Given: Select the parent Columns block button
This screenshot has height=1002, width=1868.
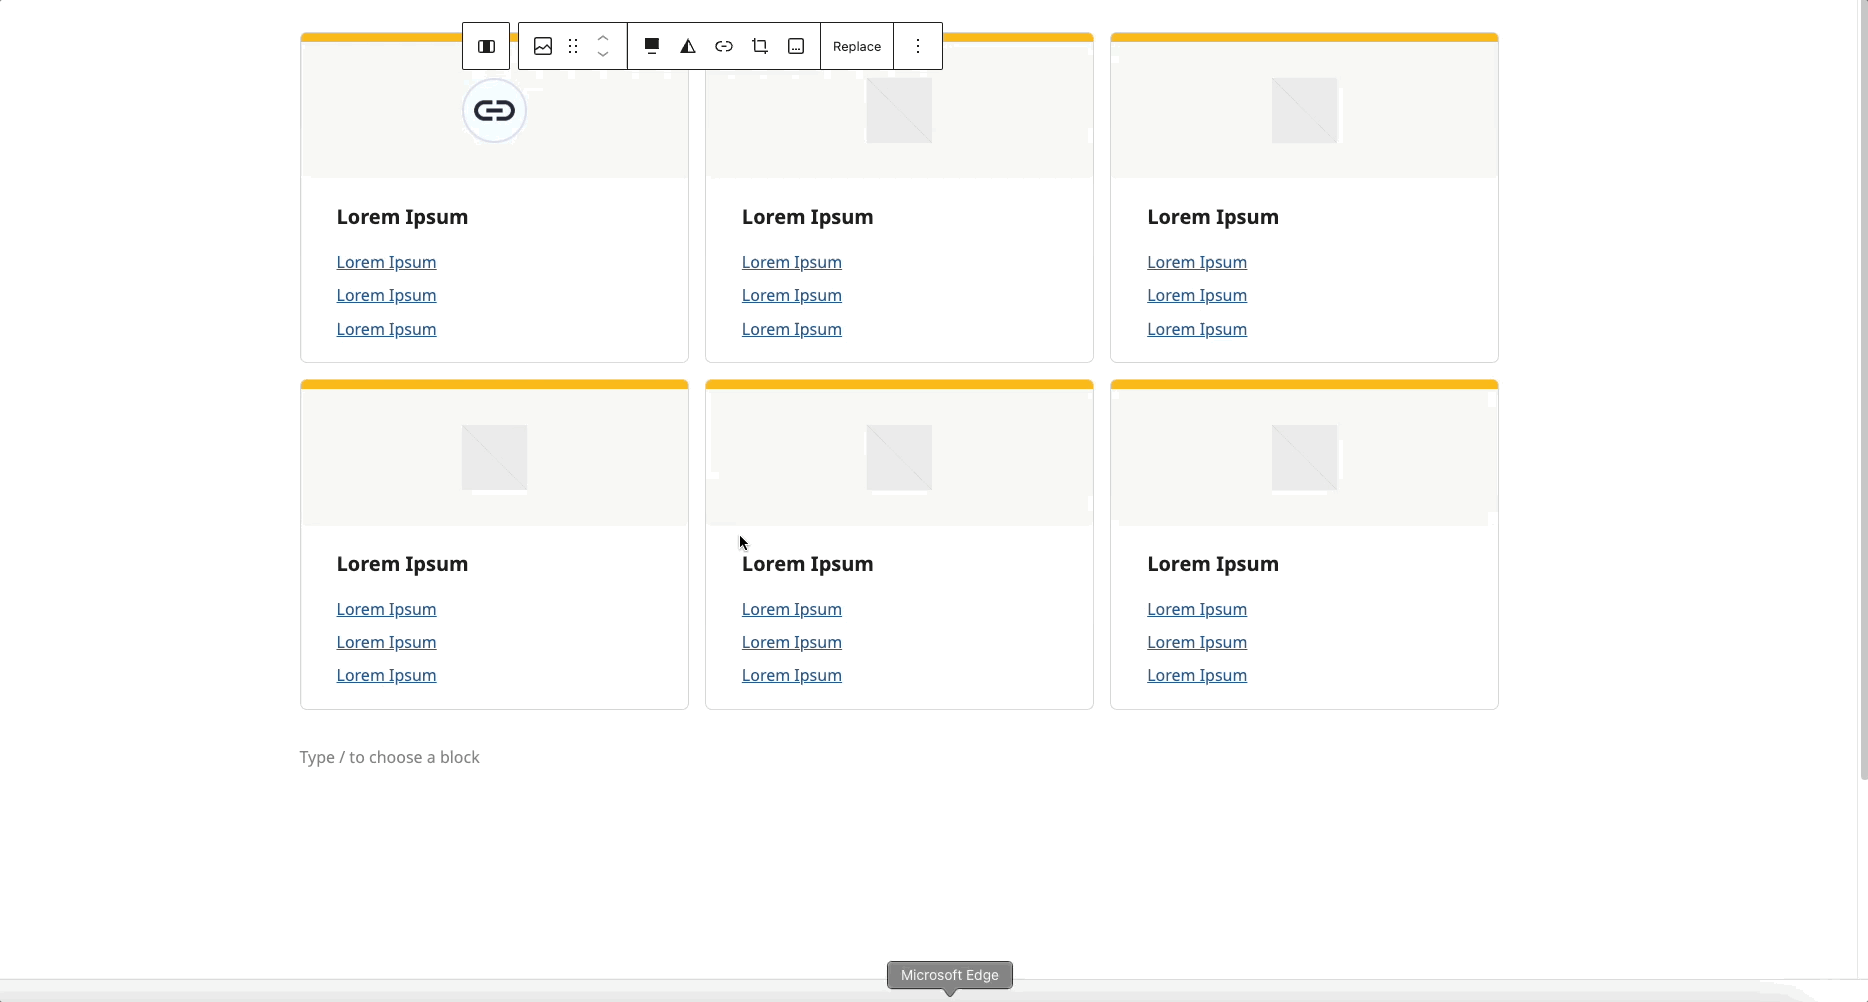Looking at the screenshot, I should pos(486,46).
